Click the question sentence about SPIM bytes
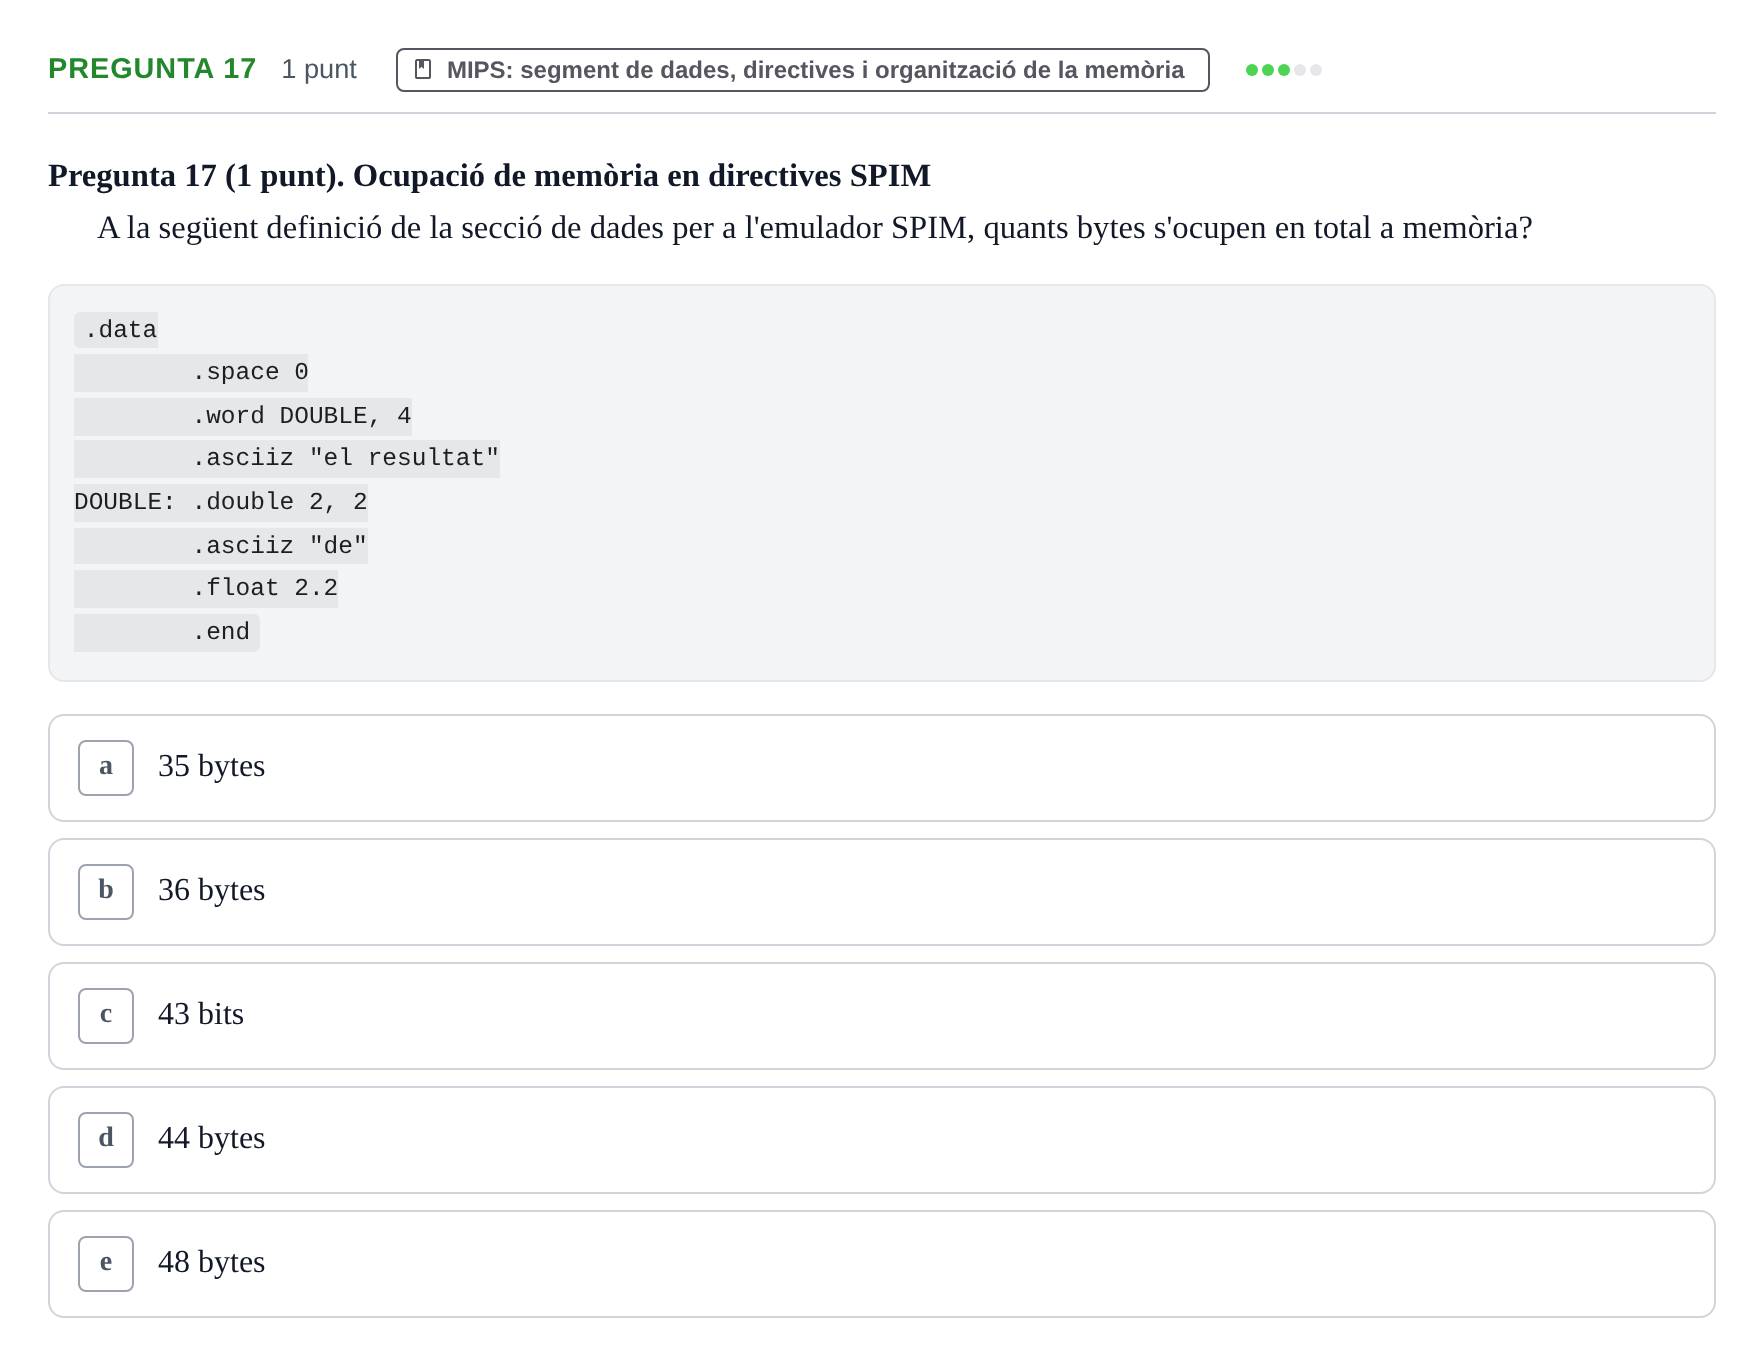Screen dimensions: 1764x1366 click(815, 229)
